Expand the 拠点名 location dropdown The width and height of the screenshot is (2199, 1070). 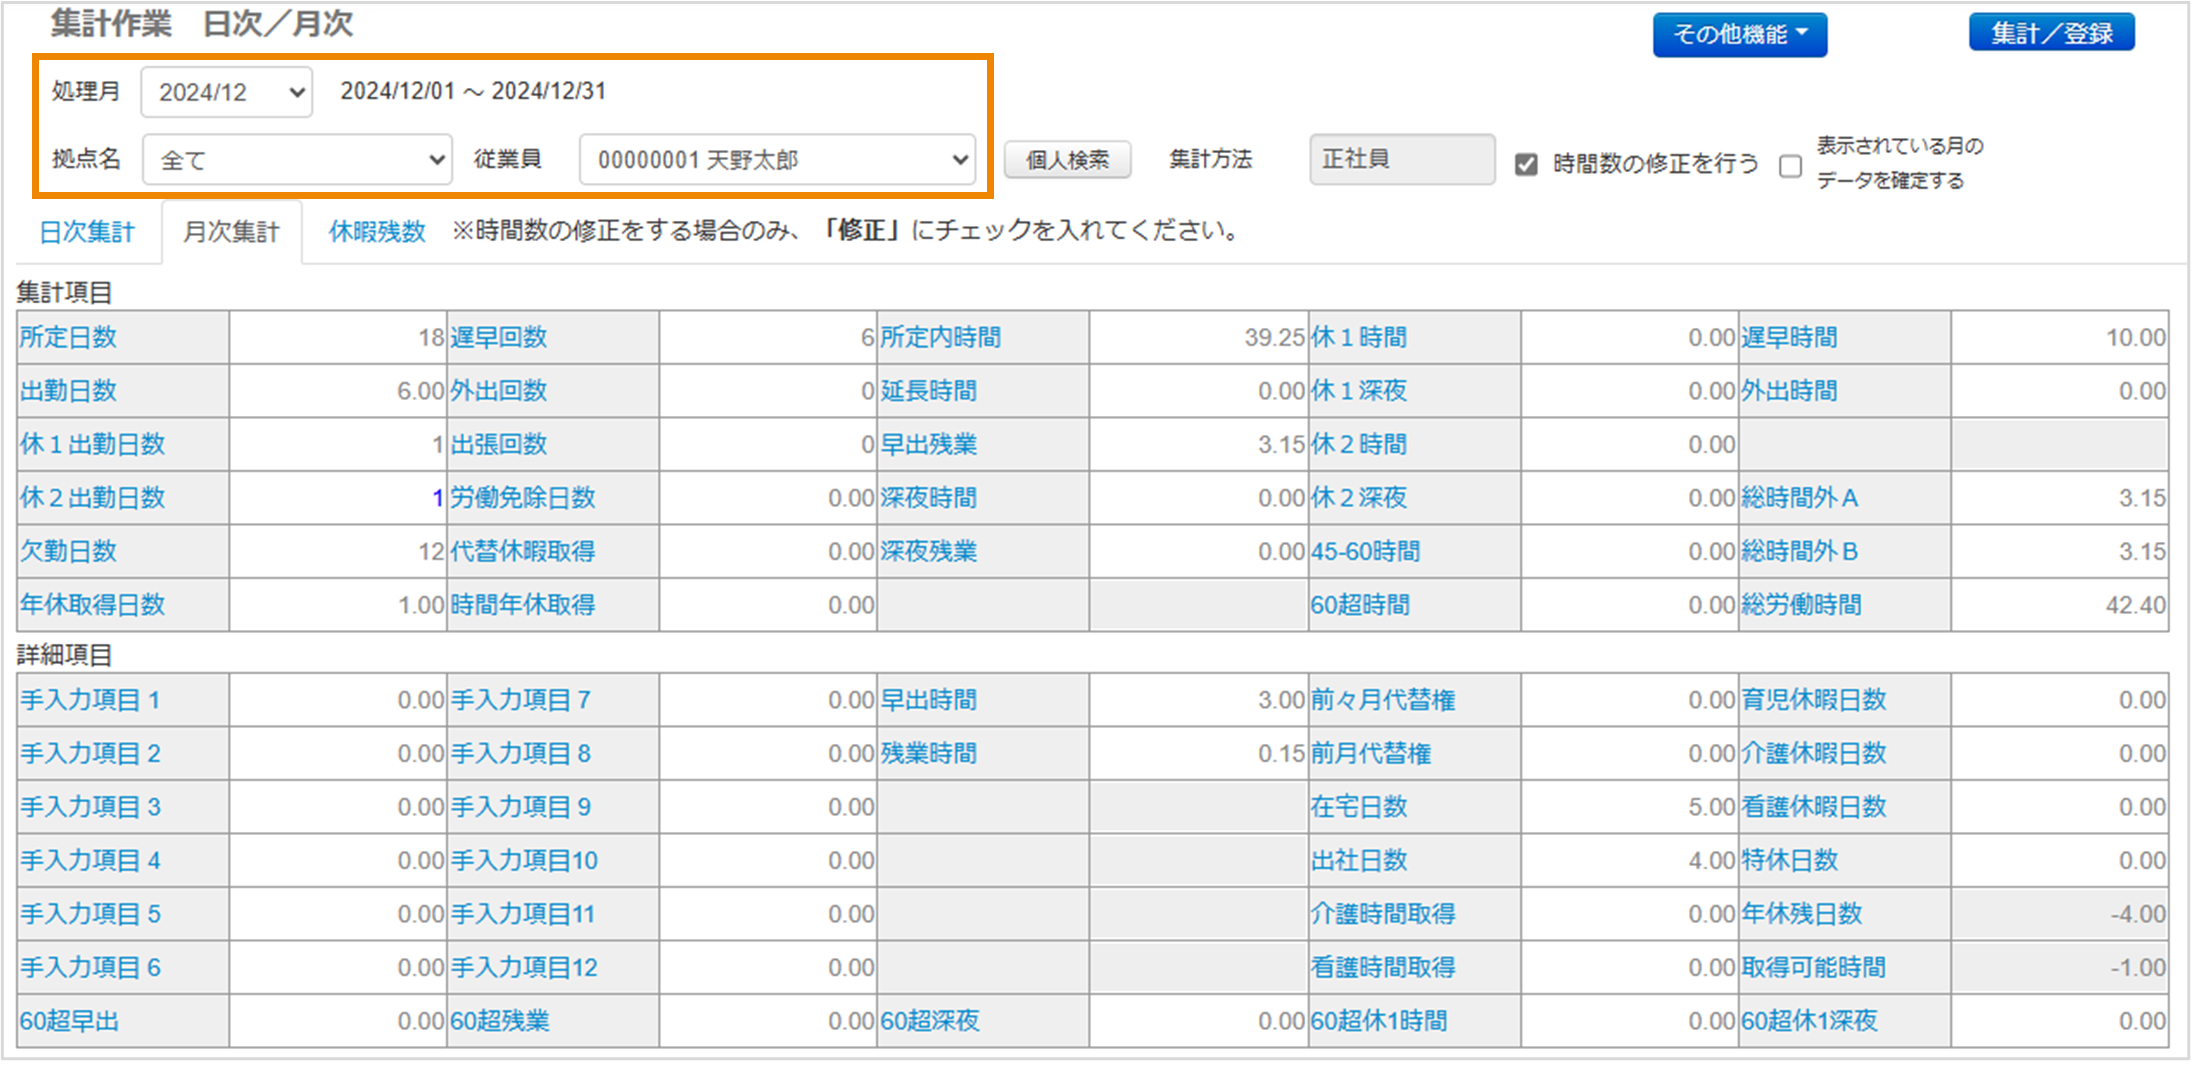click(x=297, y=160)
